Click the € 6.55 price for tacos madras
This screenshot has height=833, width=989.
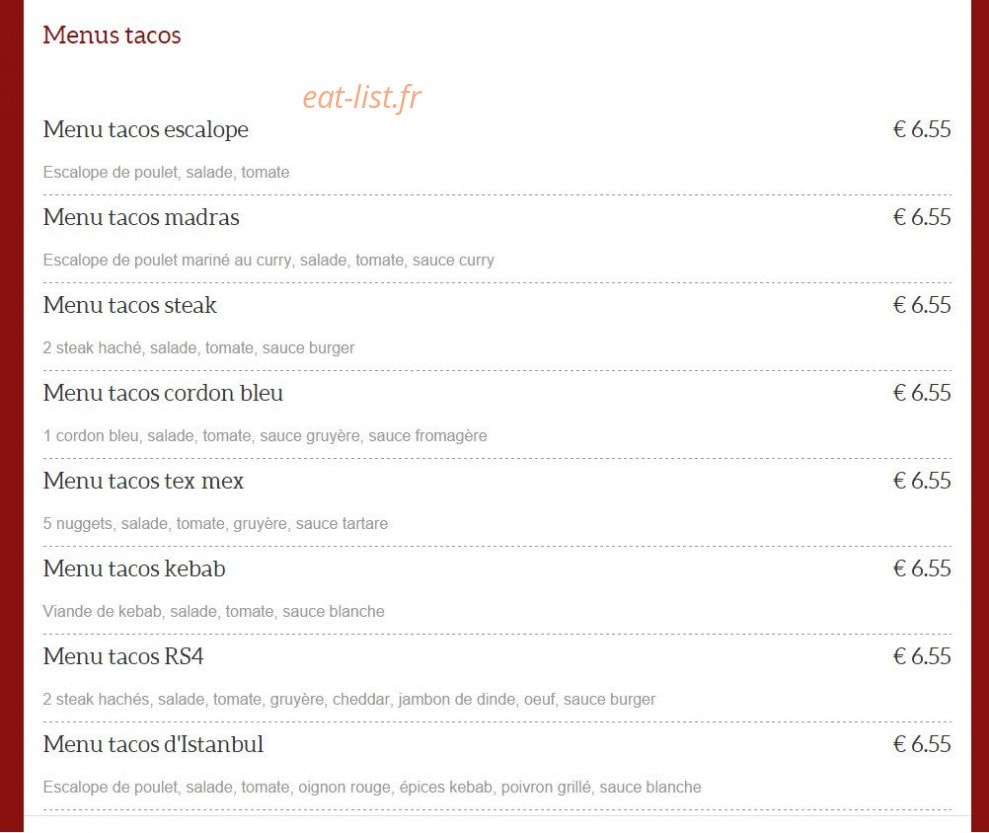pos(922,217)
